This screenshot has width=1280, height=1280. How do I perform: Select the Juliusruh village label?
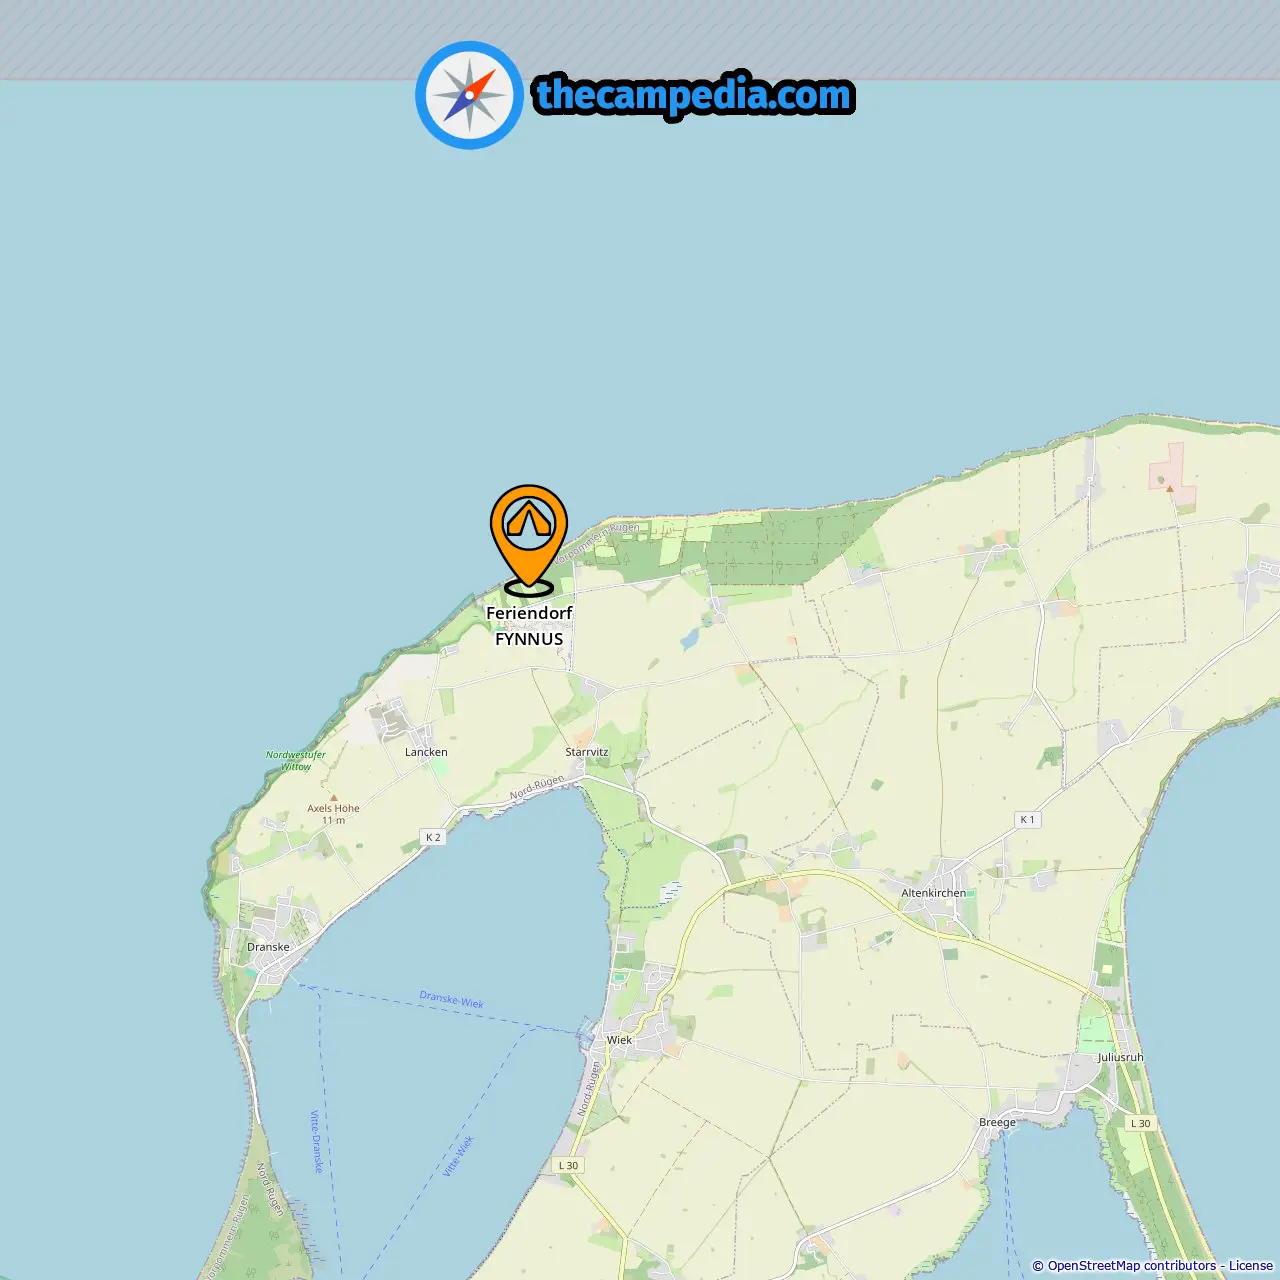(x=1120, y=1057)
